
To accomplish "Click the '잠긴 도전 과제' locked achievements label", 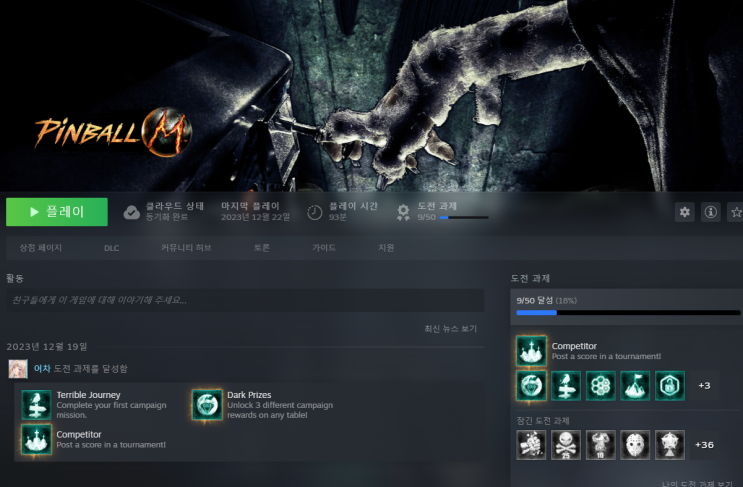I will point(543,421).
